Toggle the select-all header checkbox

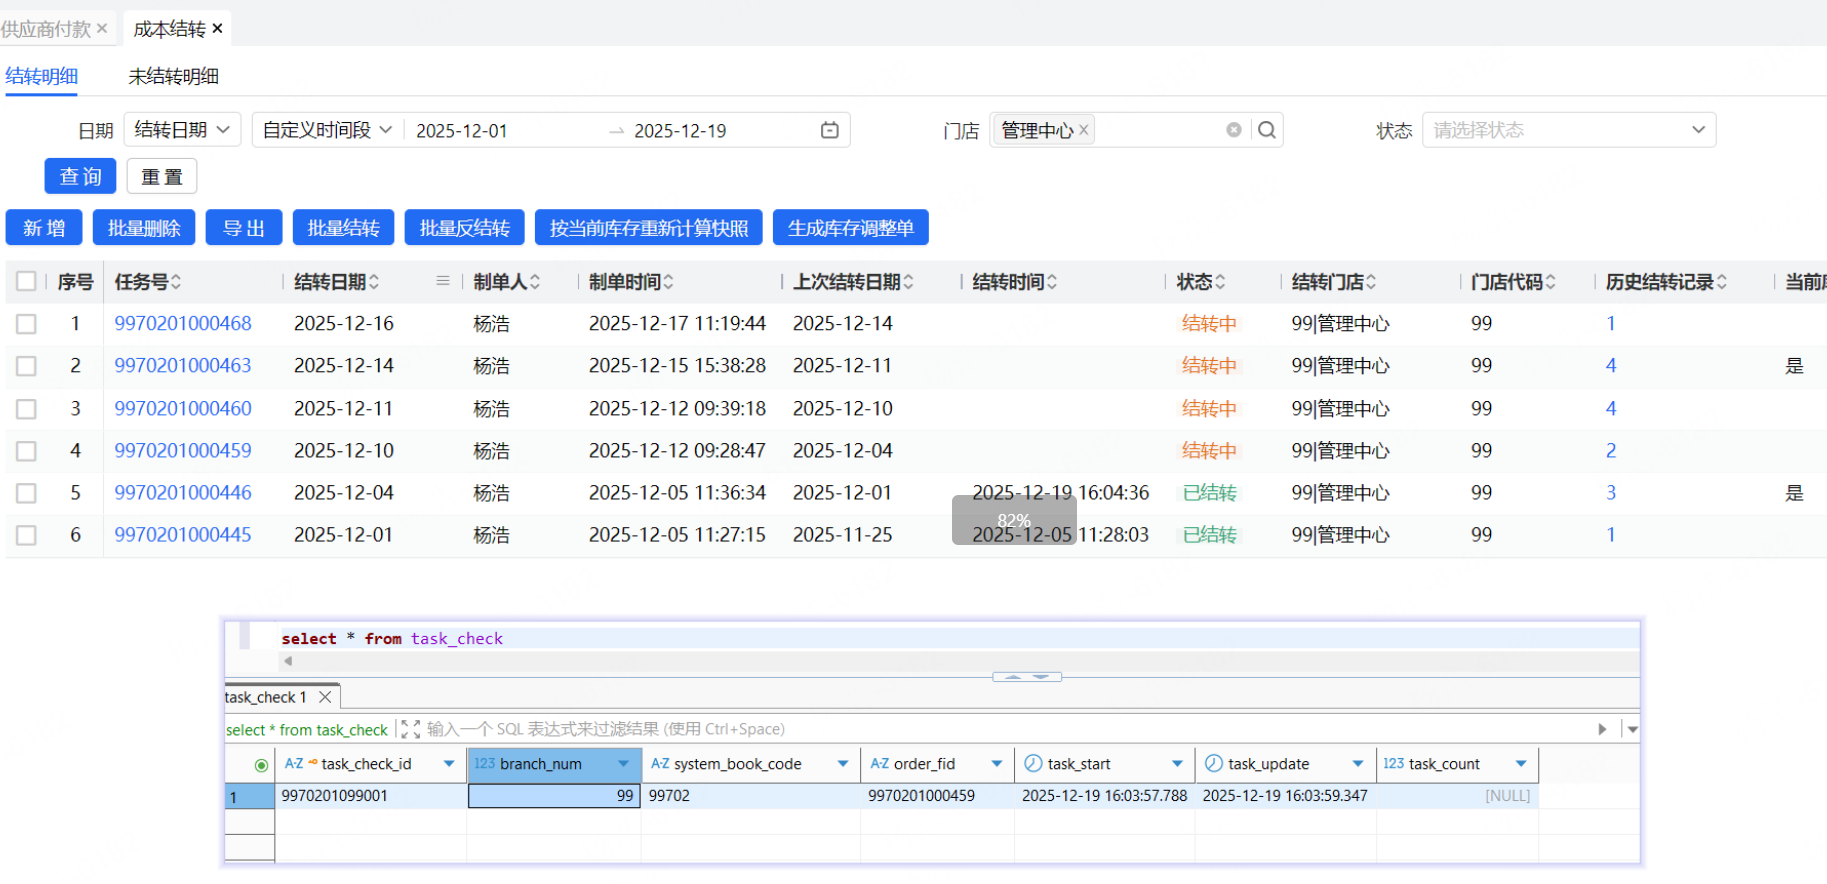(26, 281)
